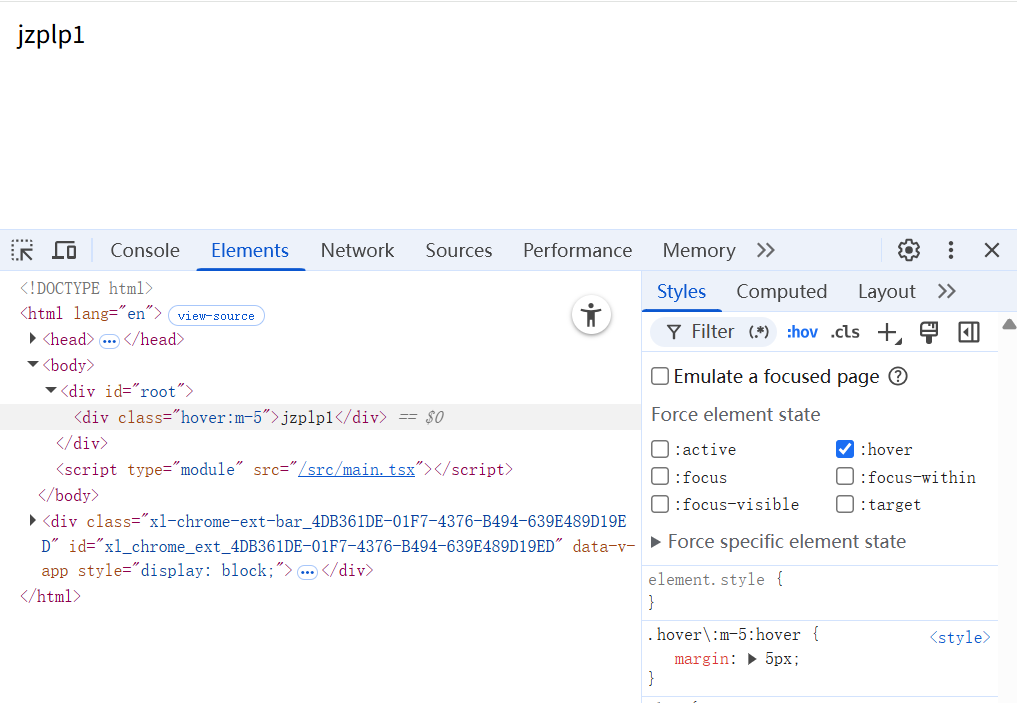This screenshot has height=703, width=1017.
Task: Click the margin property name
Action: coord(701,659)
